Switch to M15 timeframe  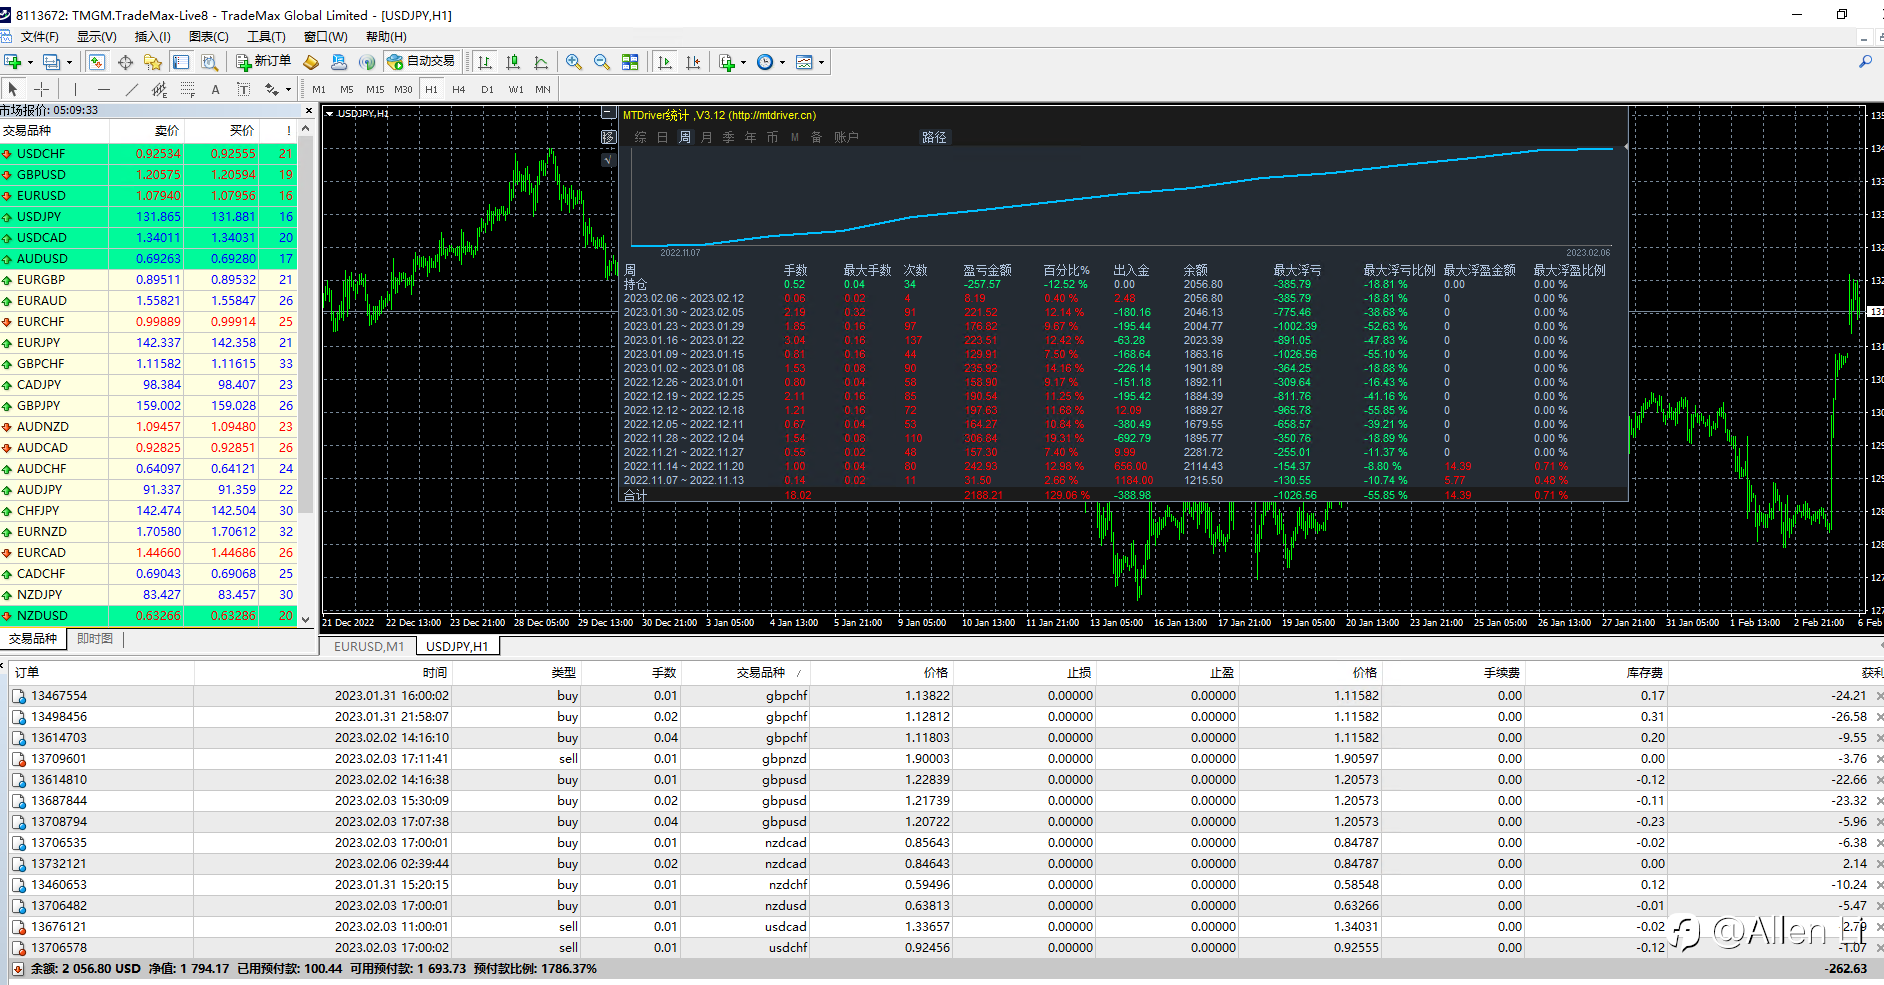coord(375,89)
